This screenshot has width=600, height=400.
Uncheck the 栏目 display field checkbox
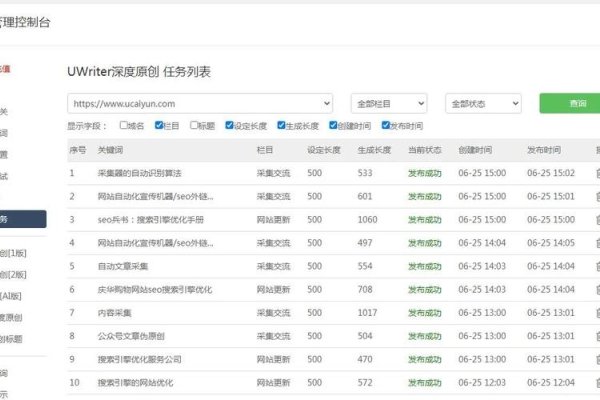159,125
